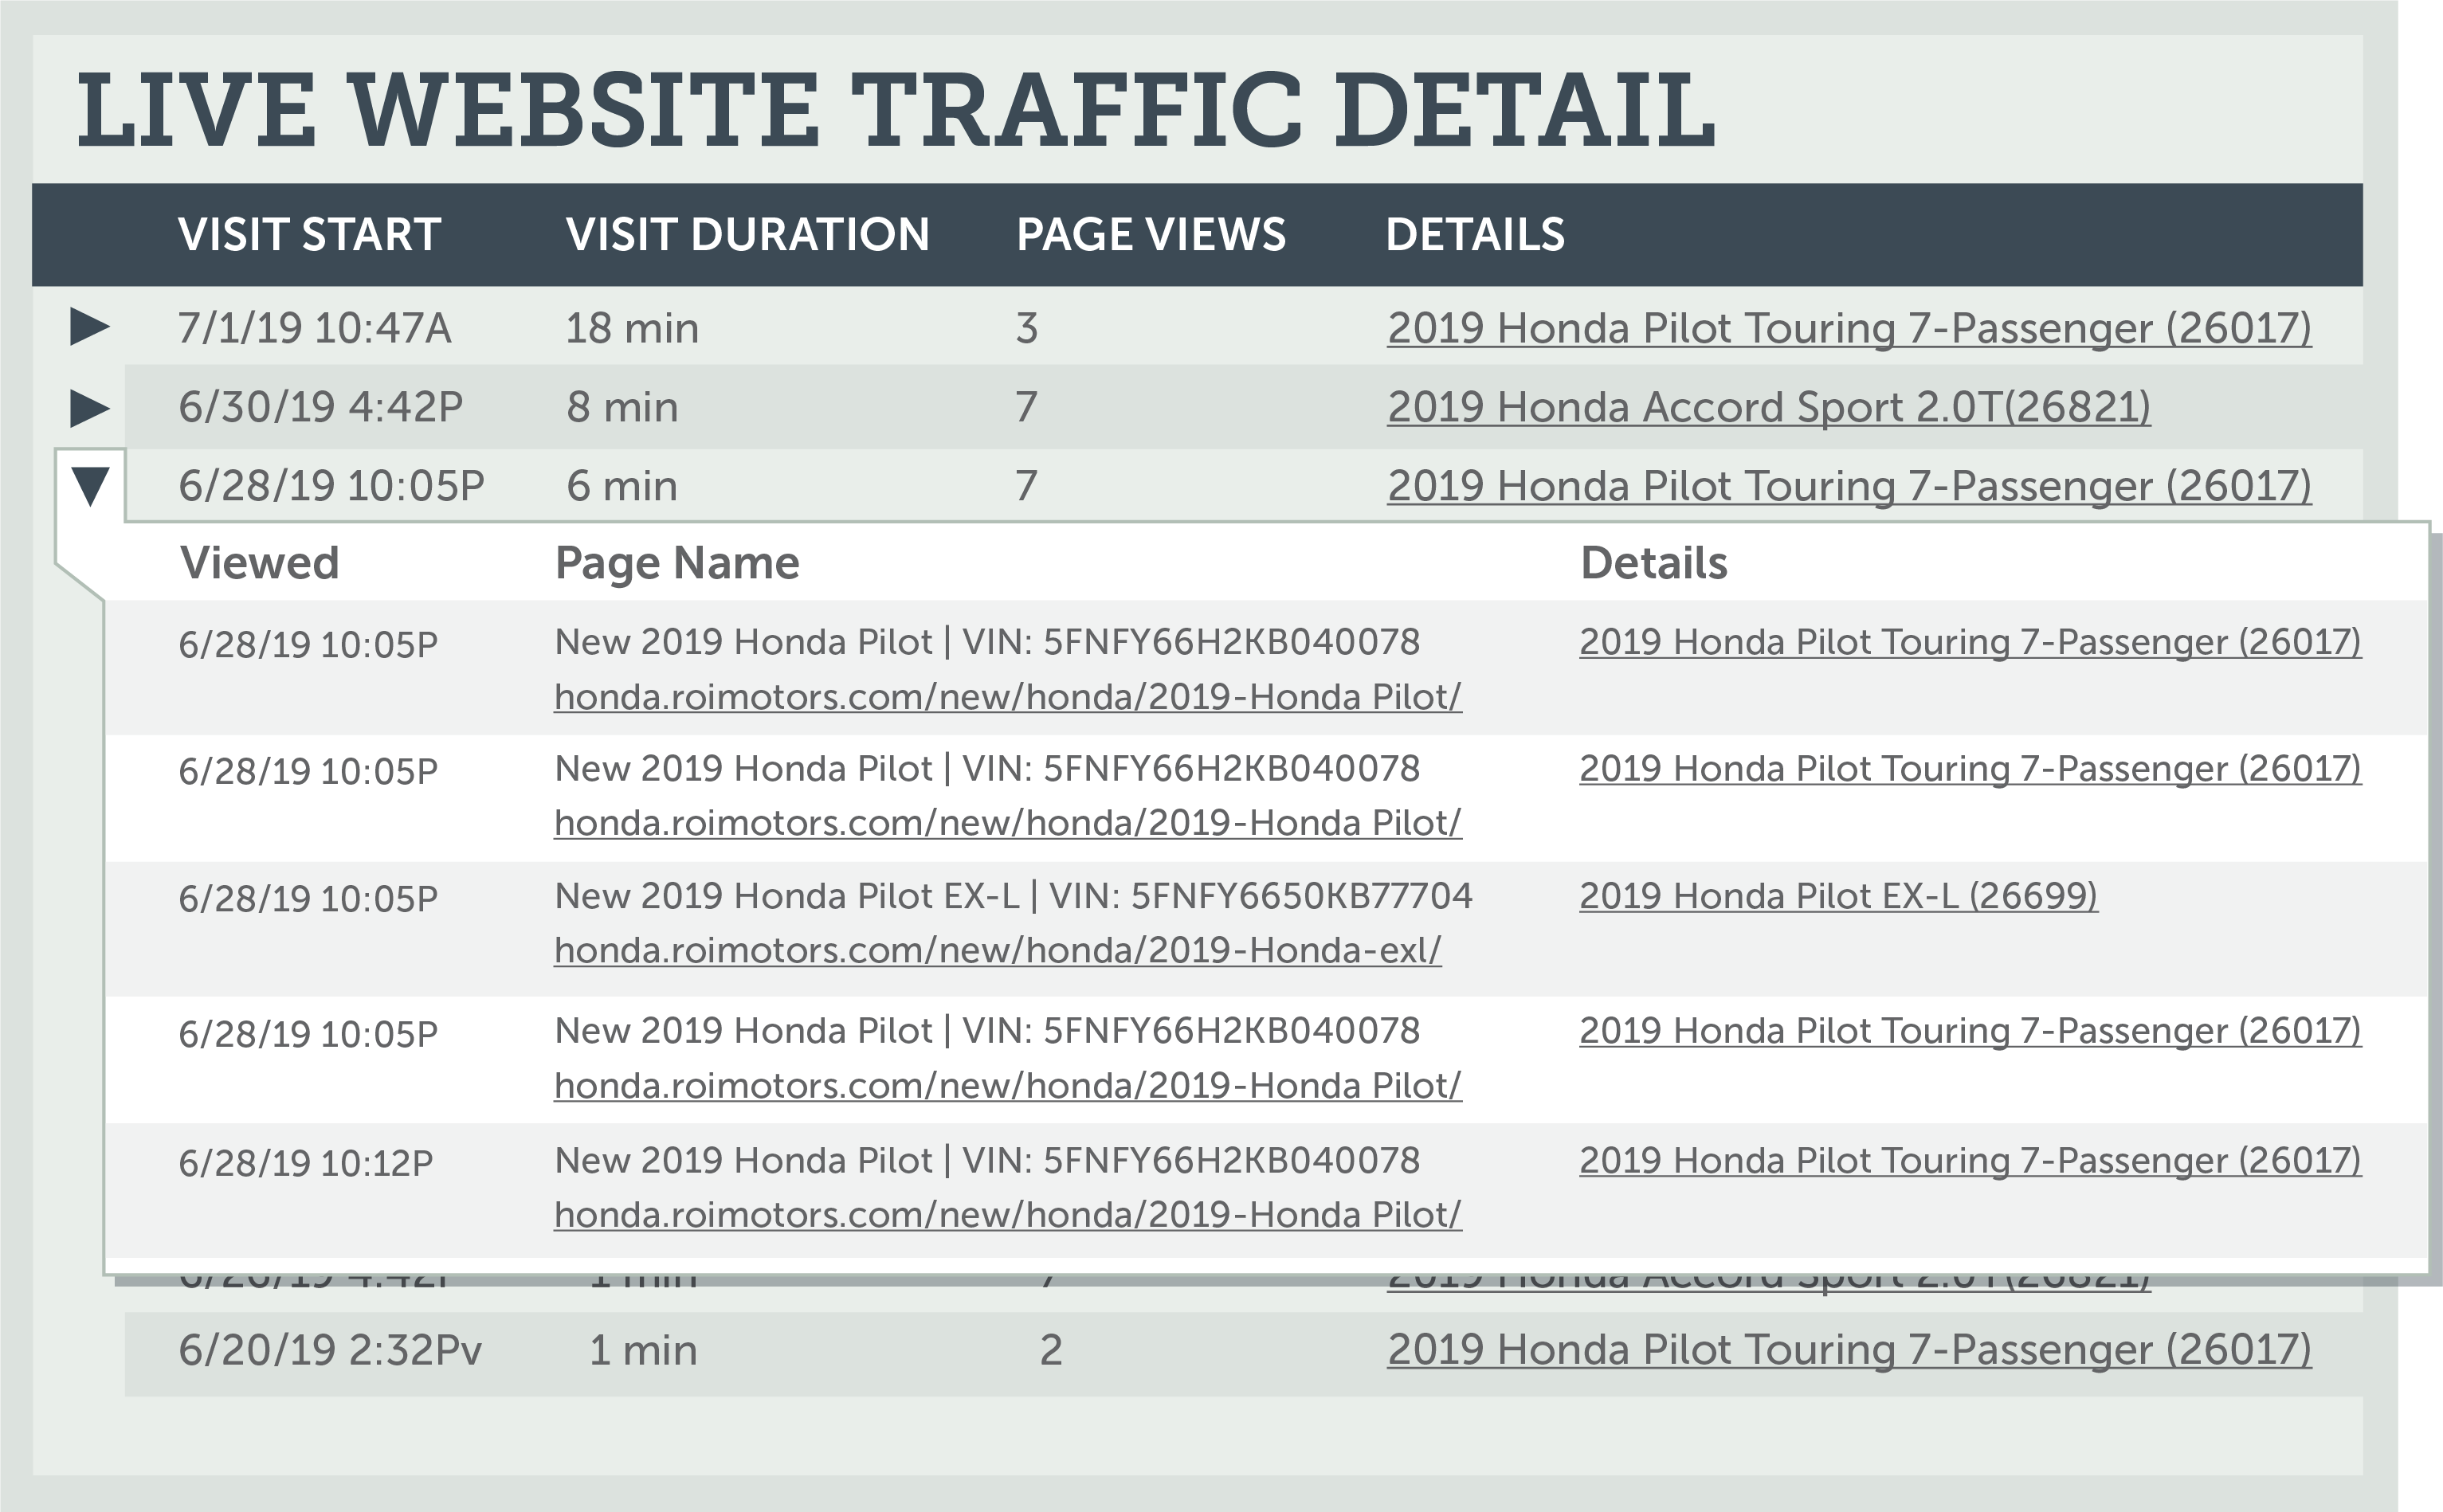Select the Viewed header in the expanded panel
The image size is (2443, 1512).
coord(259,564)
